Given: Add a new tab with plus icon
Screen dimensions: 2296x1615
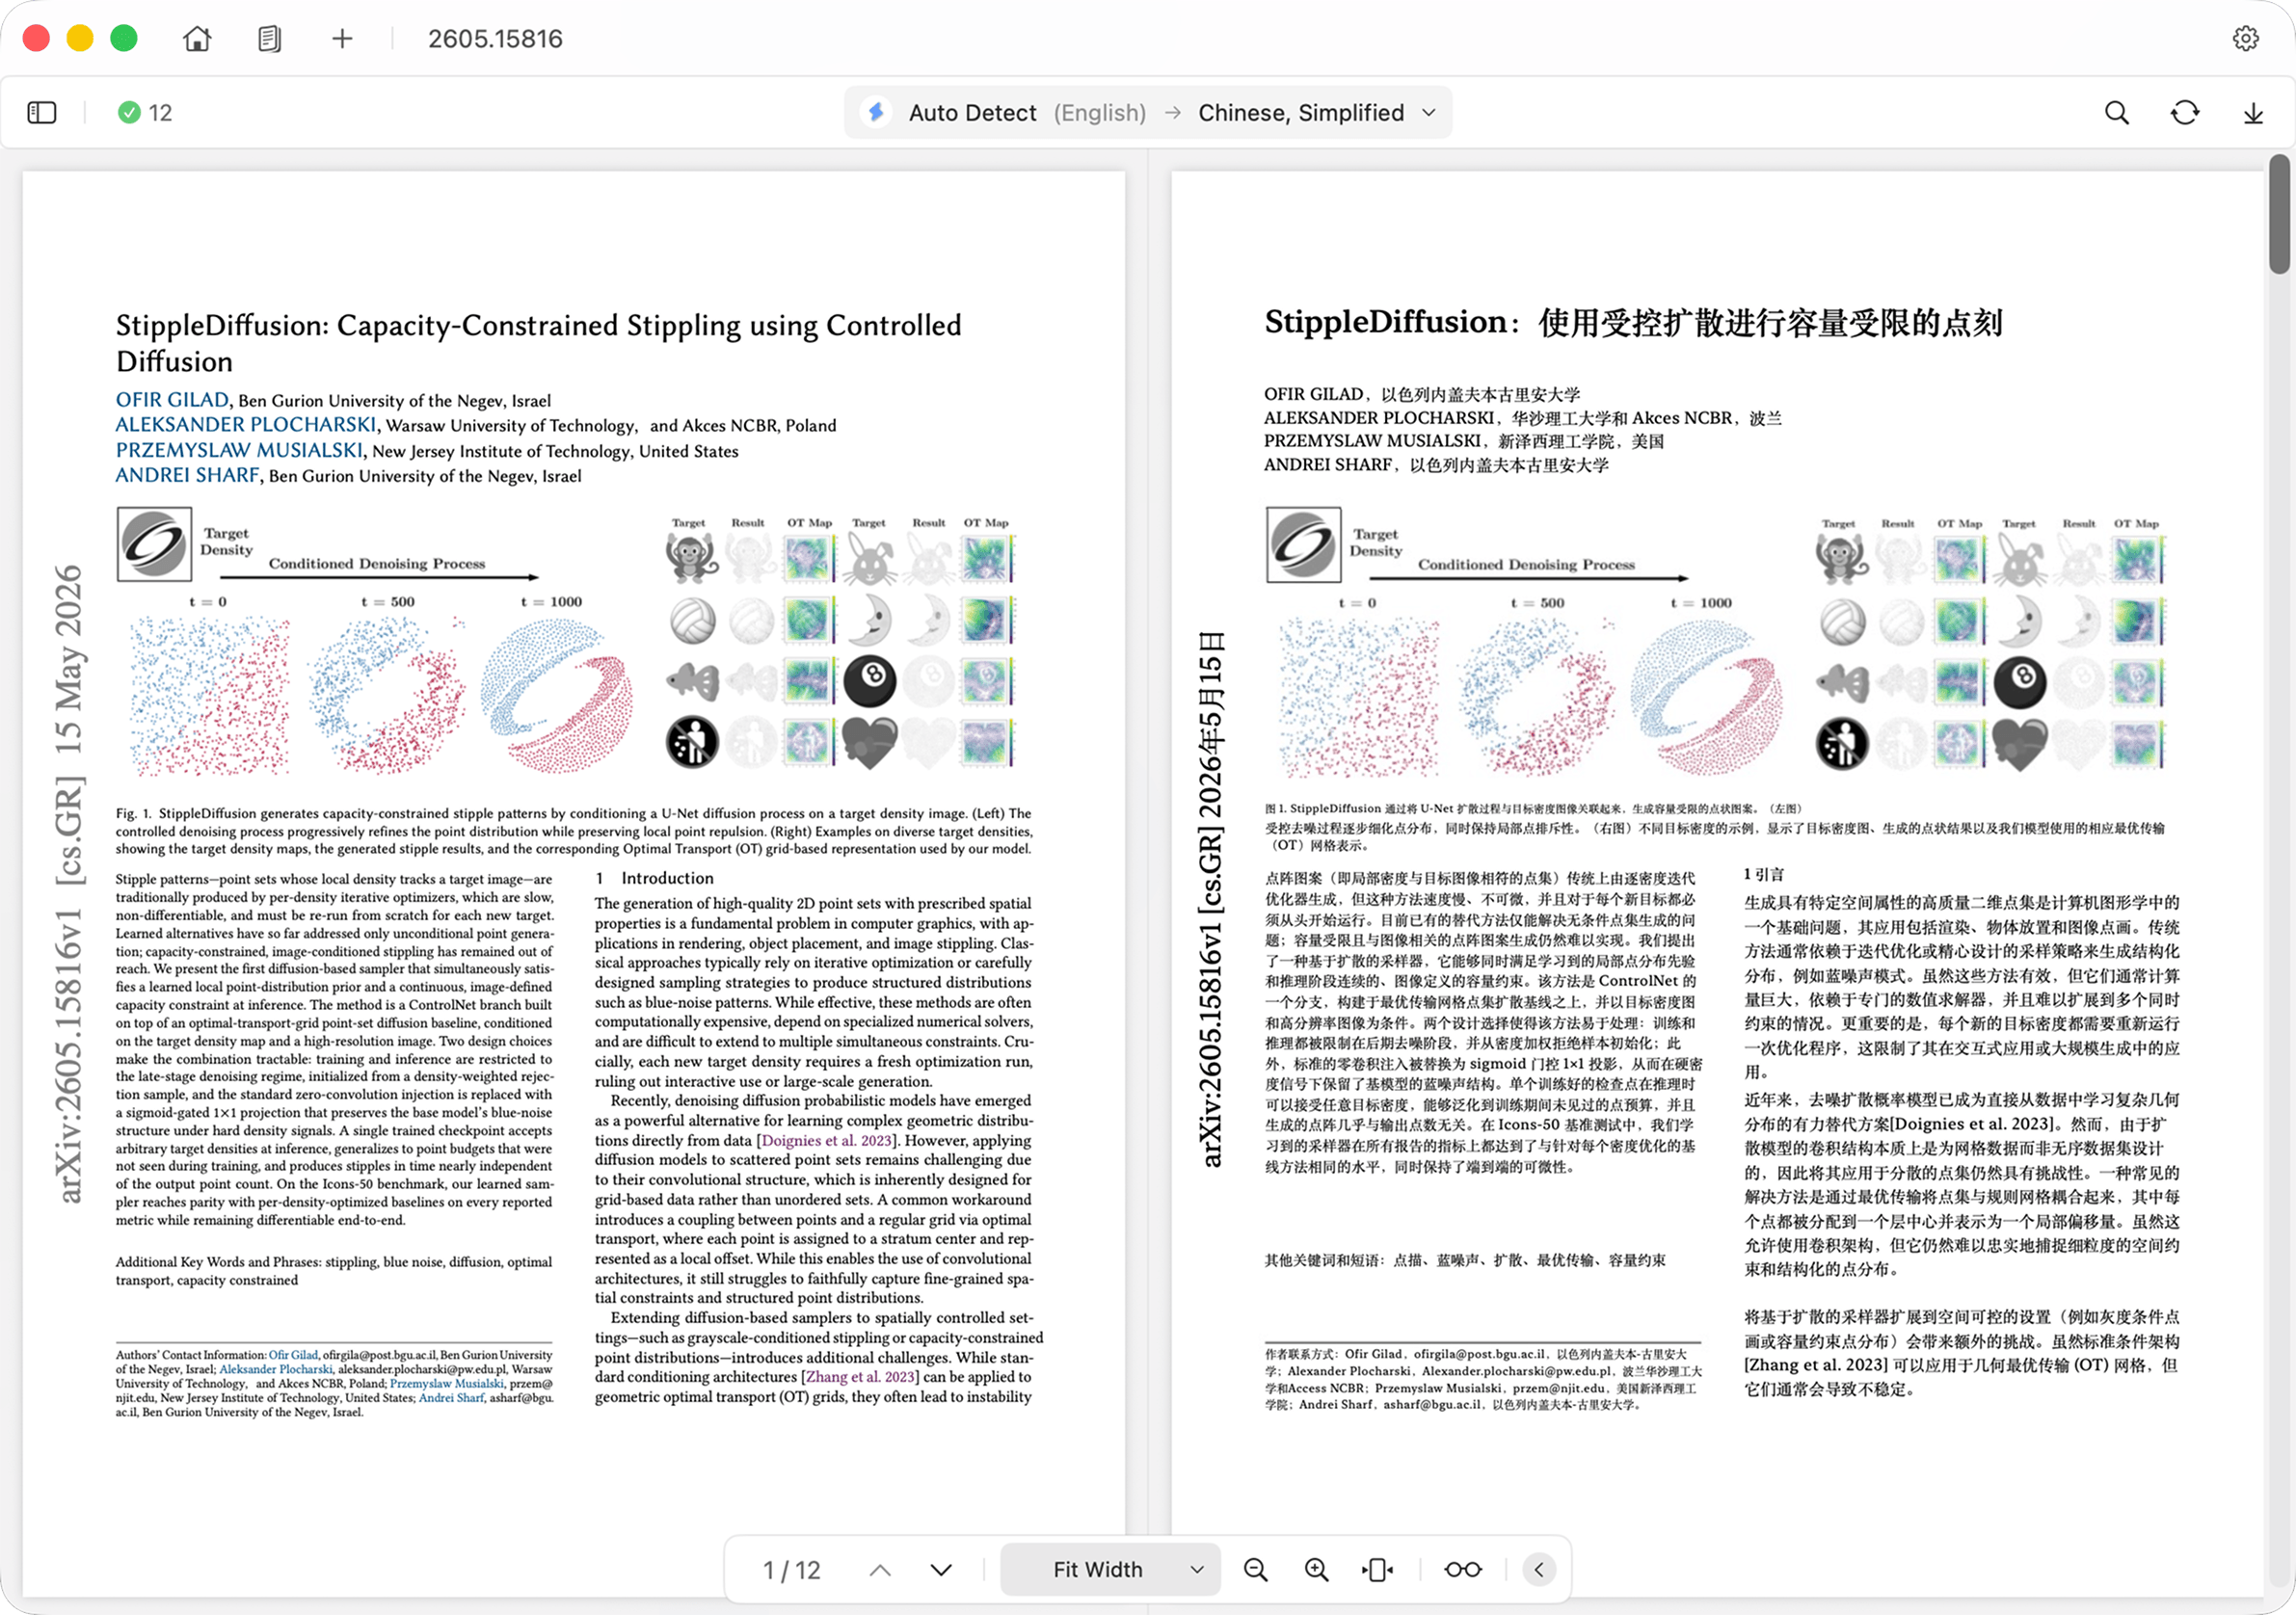Looking at the screenshot, I should (x=342, y=39).
